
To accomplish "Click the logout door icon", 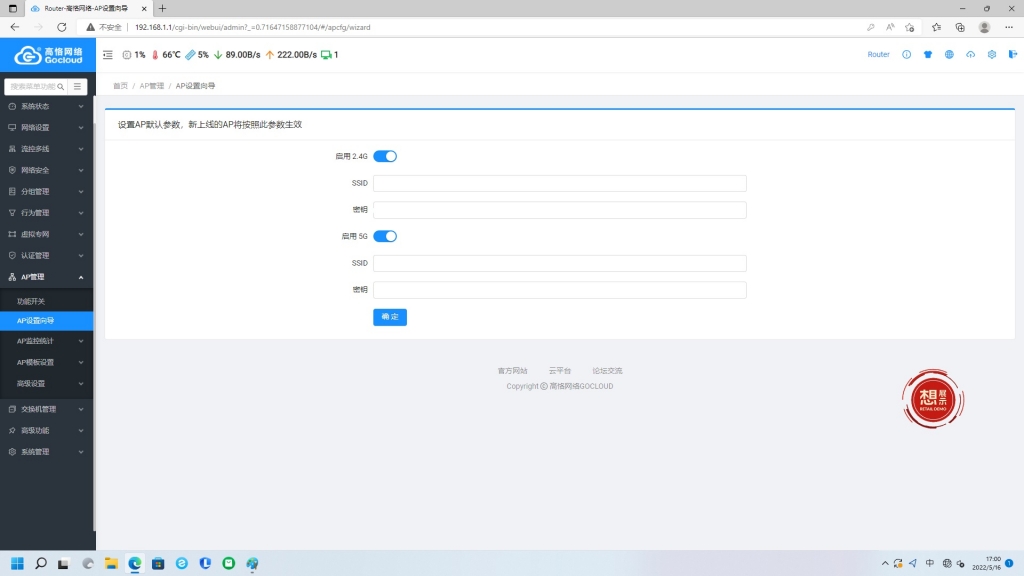I will click(1012, 55).
